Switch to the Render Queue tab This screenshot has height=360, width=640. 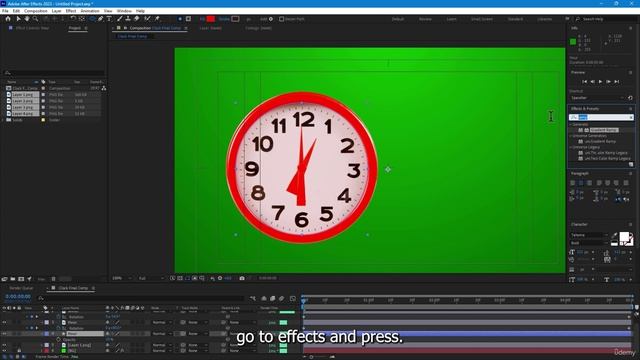pos(21,288)
